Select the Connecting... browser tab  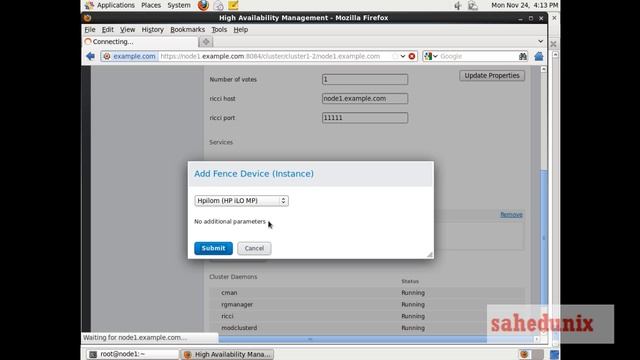(140, 42)
